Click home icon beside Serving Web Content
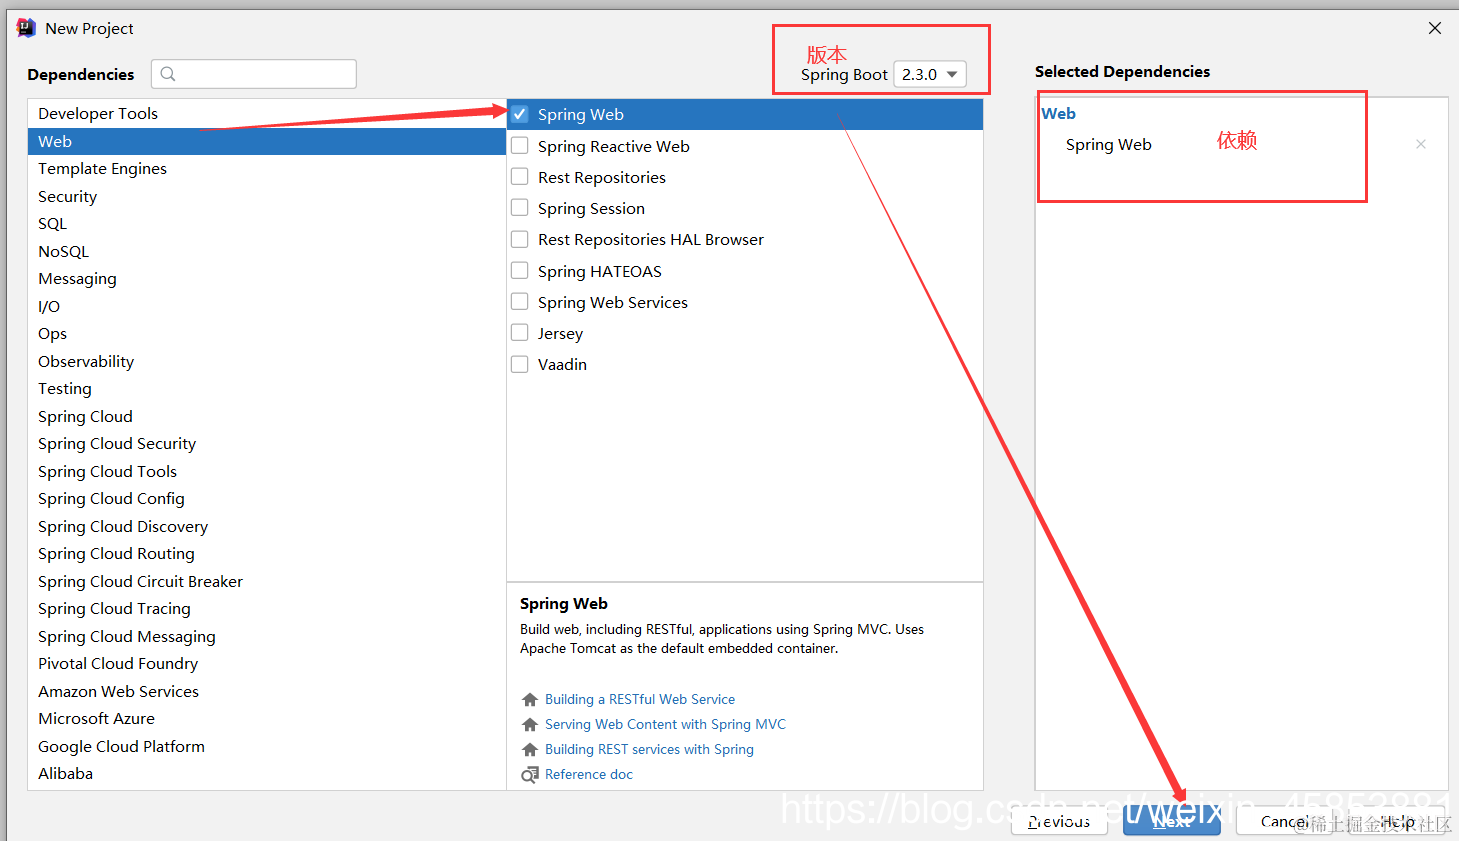Image resolution: width=1459 pixels, height=841 pixels. [x=530, y=725]
